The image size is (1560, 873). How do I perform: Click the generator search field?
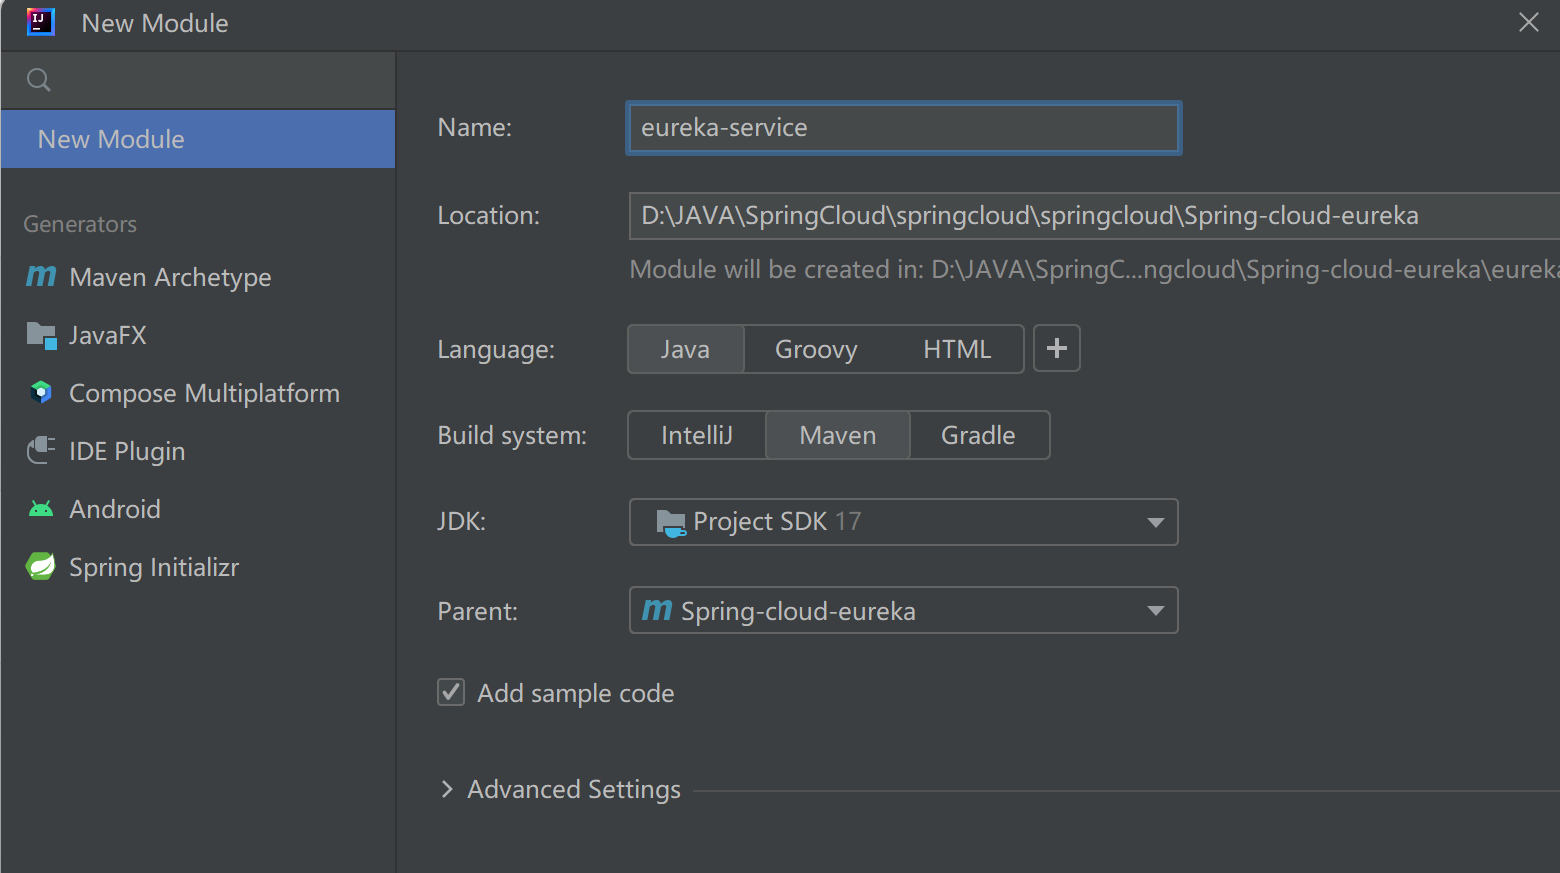pyautogui.click(x=198, y=80)
